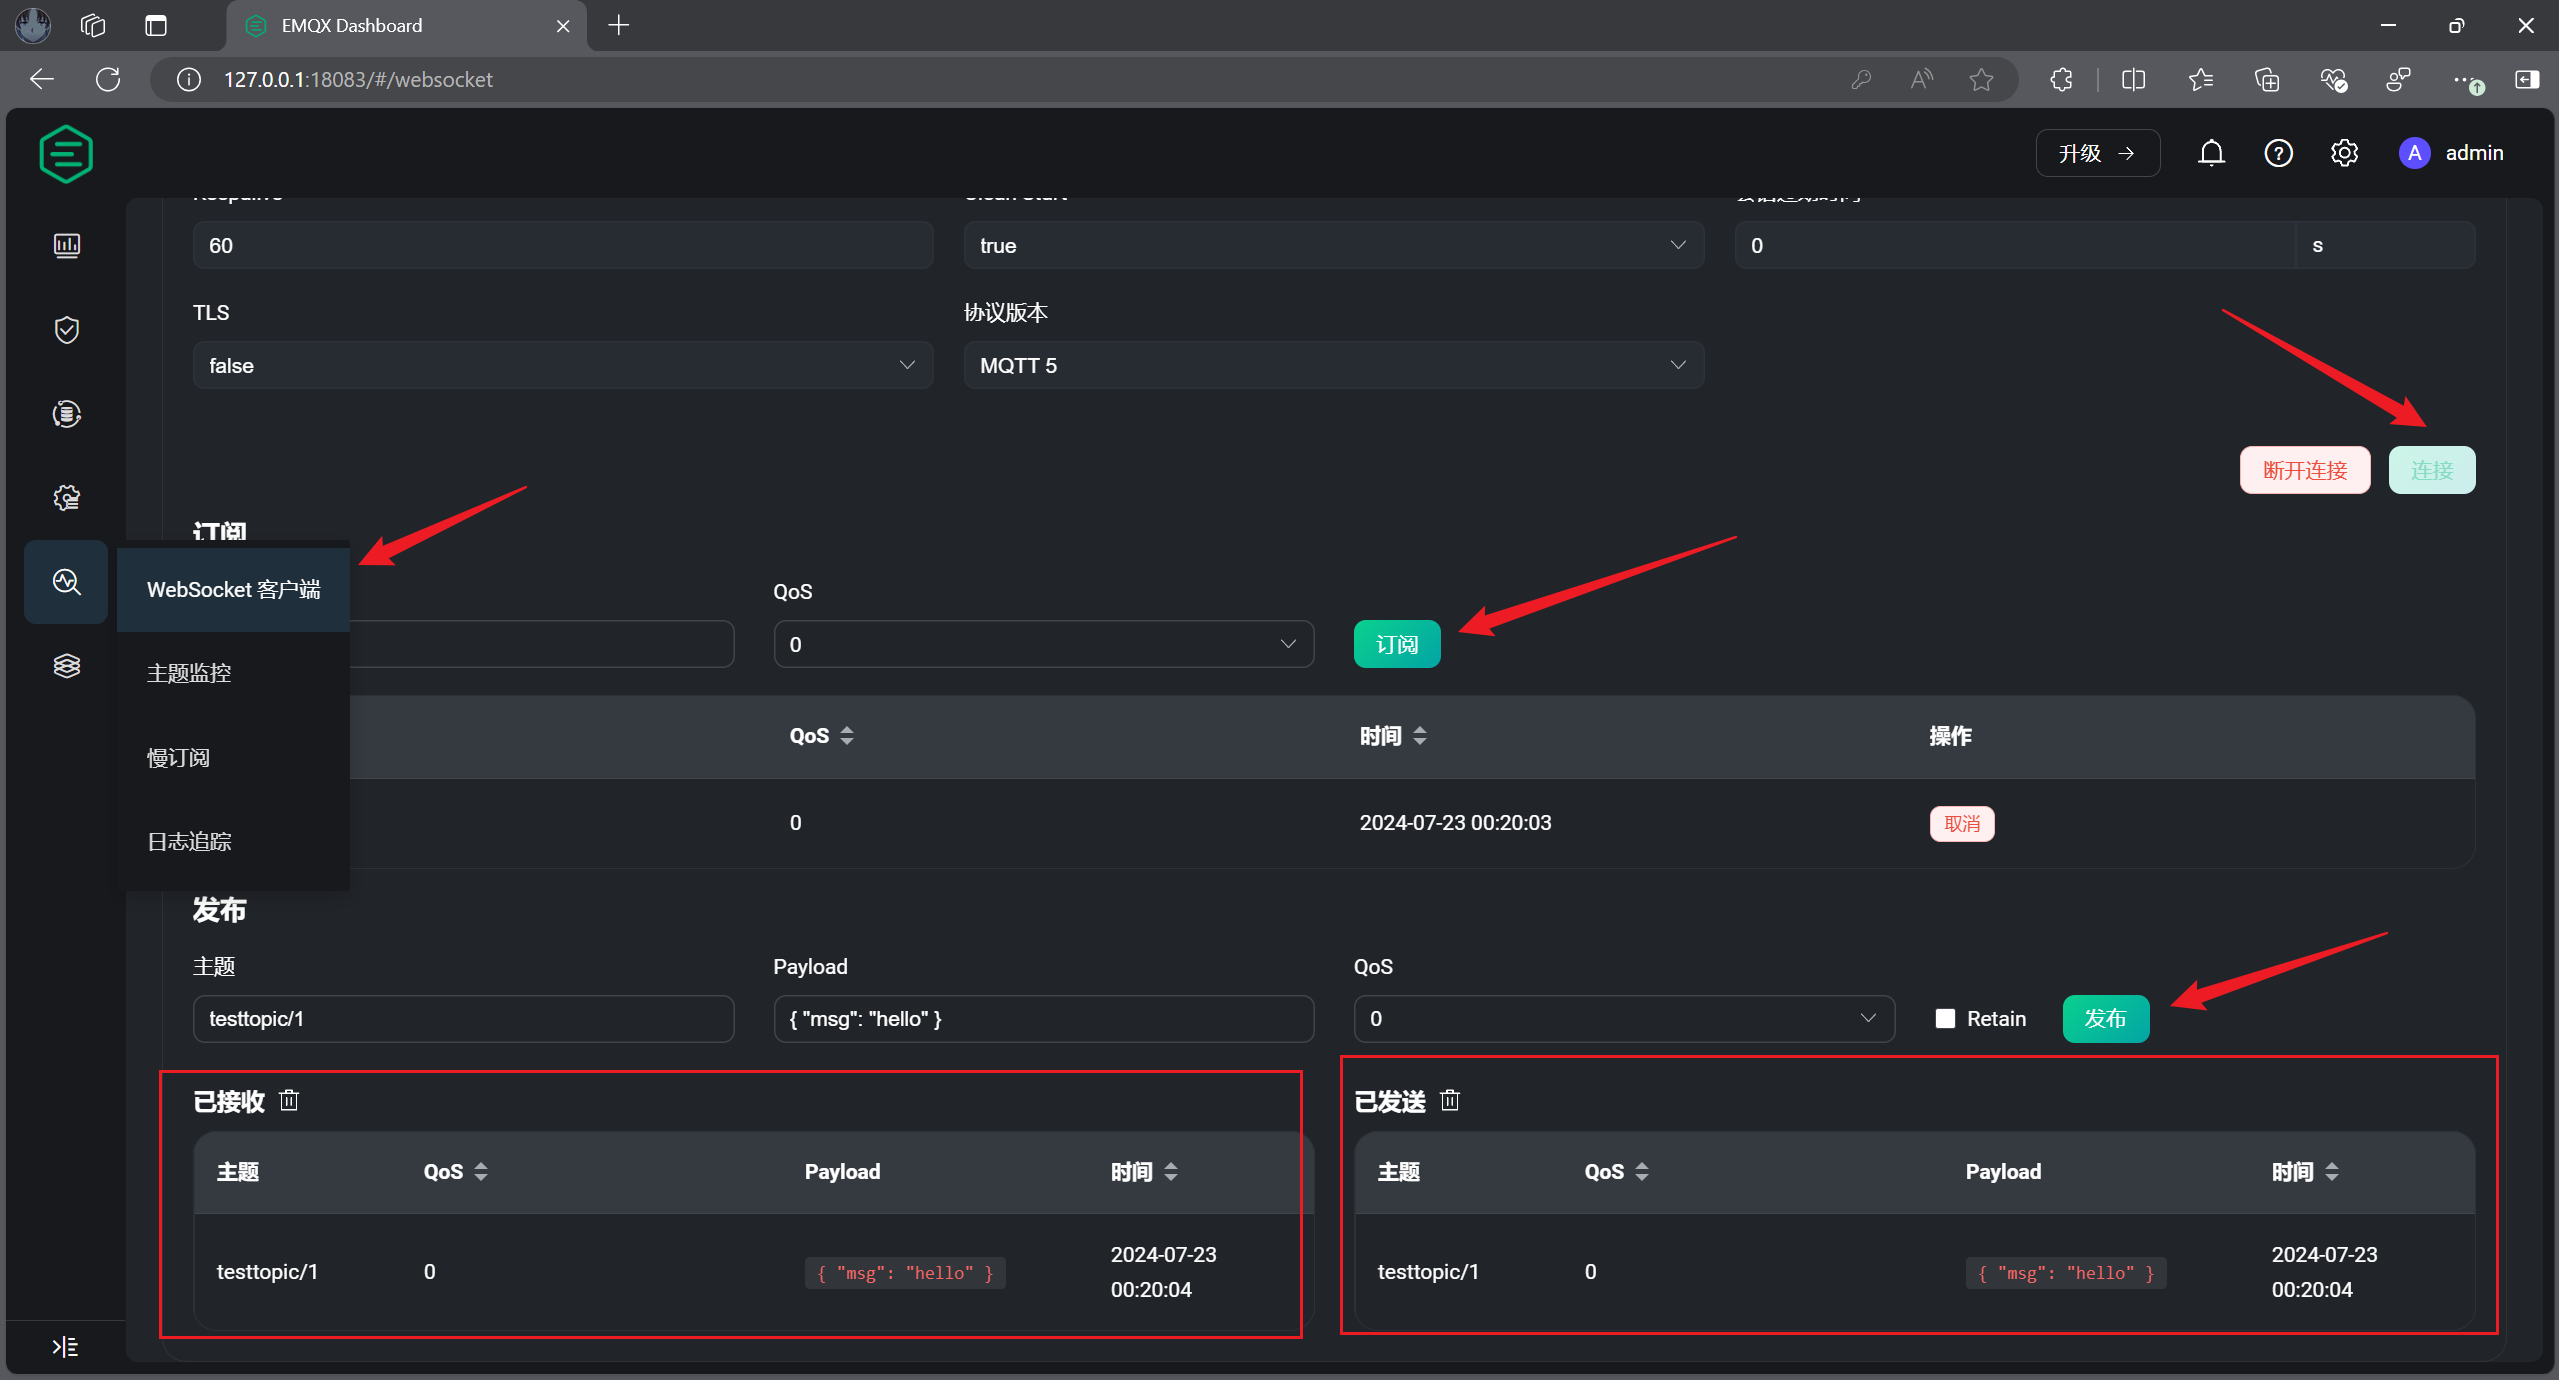Image resolution: width=2559 pixels, height=1380 pixels.
Task: Open the settings gear in header
Action: point(2344,153)
